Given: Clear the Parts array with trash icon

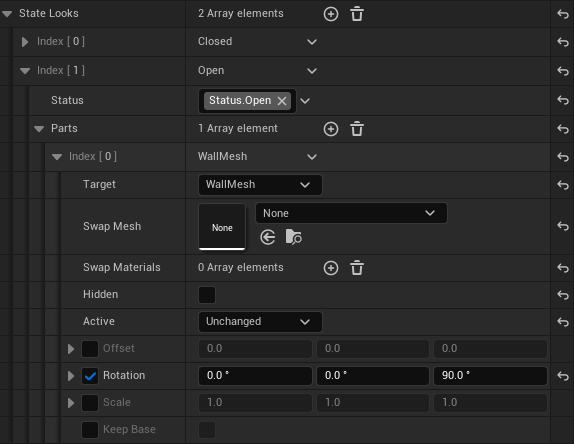Looking at the screenshot, I should pyautogui.click(x=357, y=129).
